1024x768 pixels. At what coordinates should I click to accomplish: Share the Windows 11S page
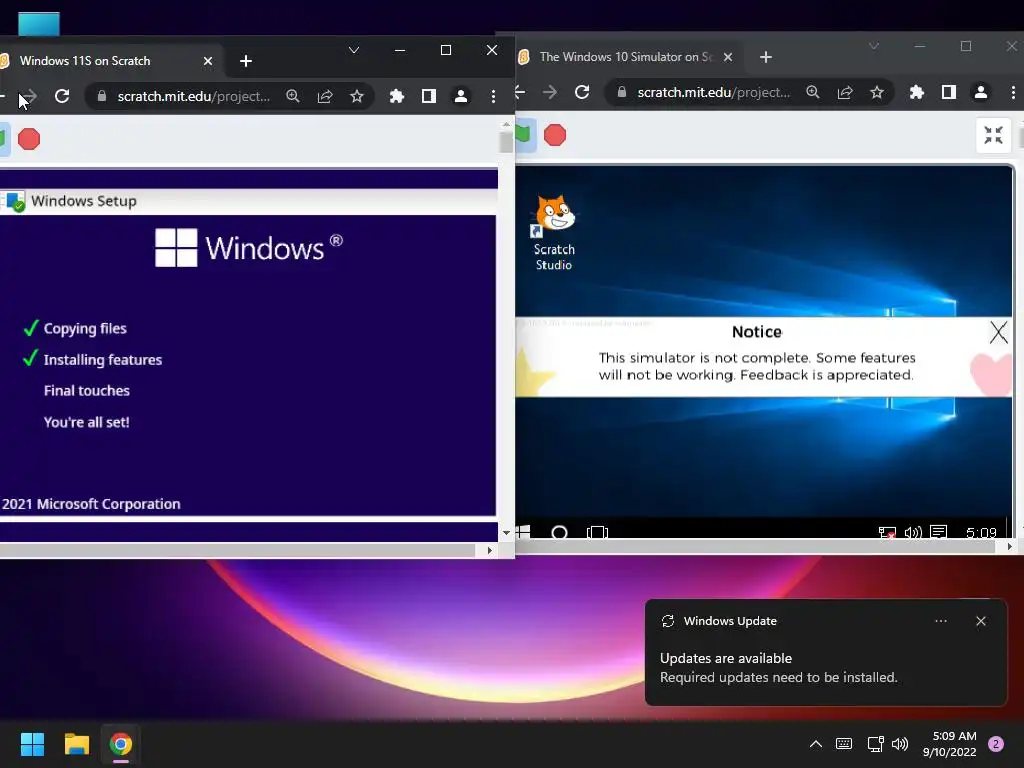[325, 96]
